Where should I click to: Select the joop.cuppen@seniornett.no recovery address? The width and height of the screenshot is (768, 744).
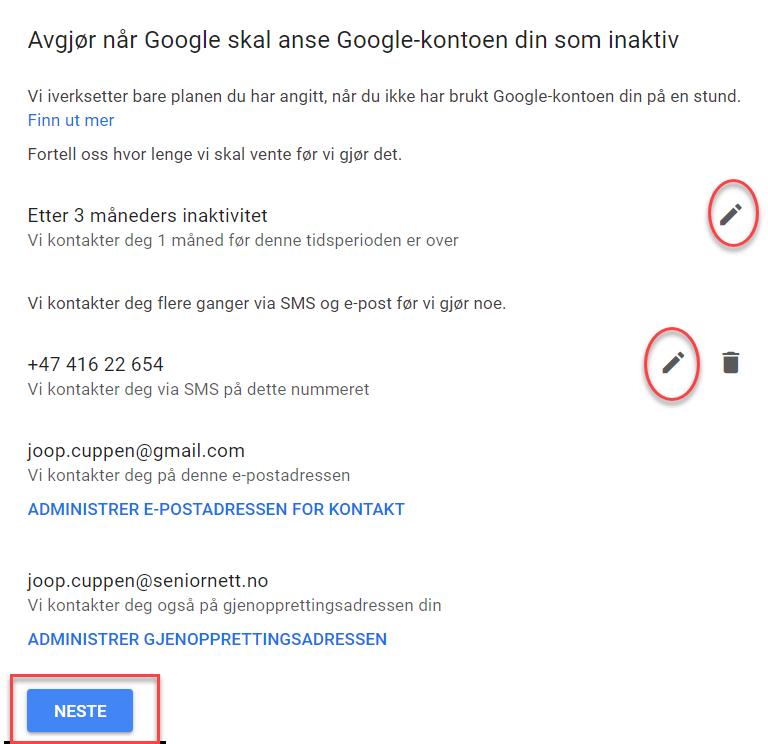pyautogui.click(x=148, y=581)
